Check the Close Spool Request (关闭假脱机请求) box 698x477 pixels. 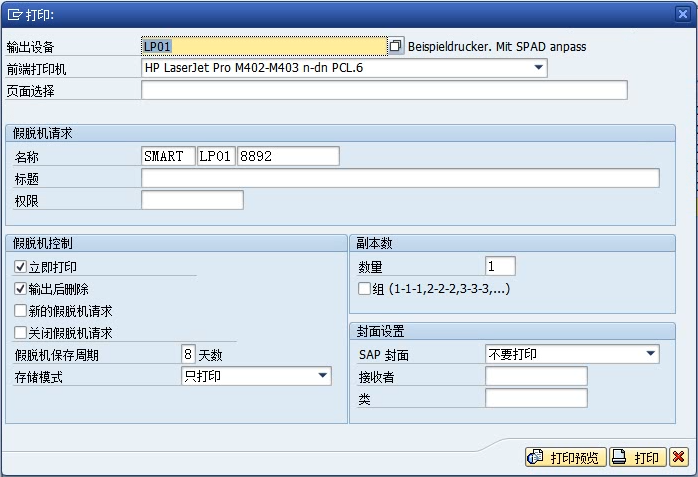(x=21, y=333)
